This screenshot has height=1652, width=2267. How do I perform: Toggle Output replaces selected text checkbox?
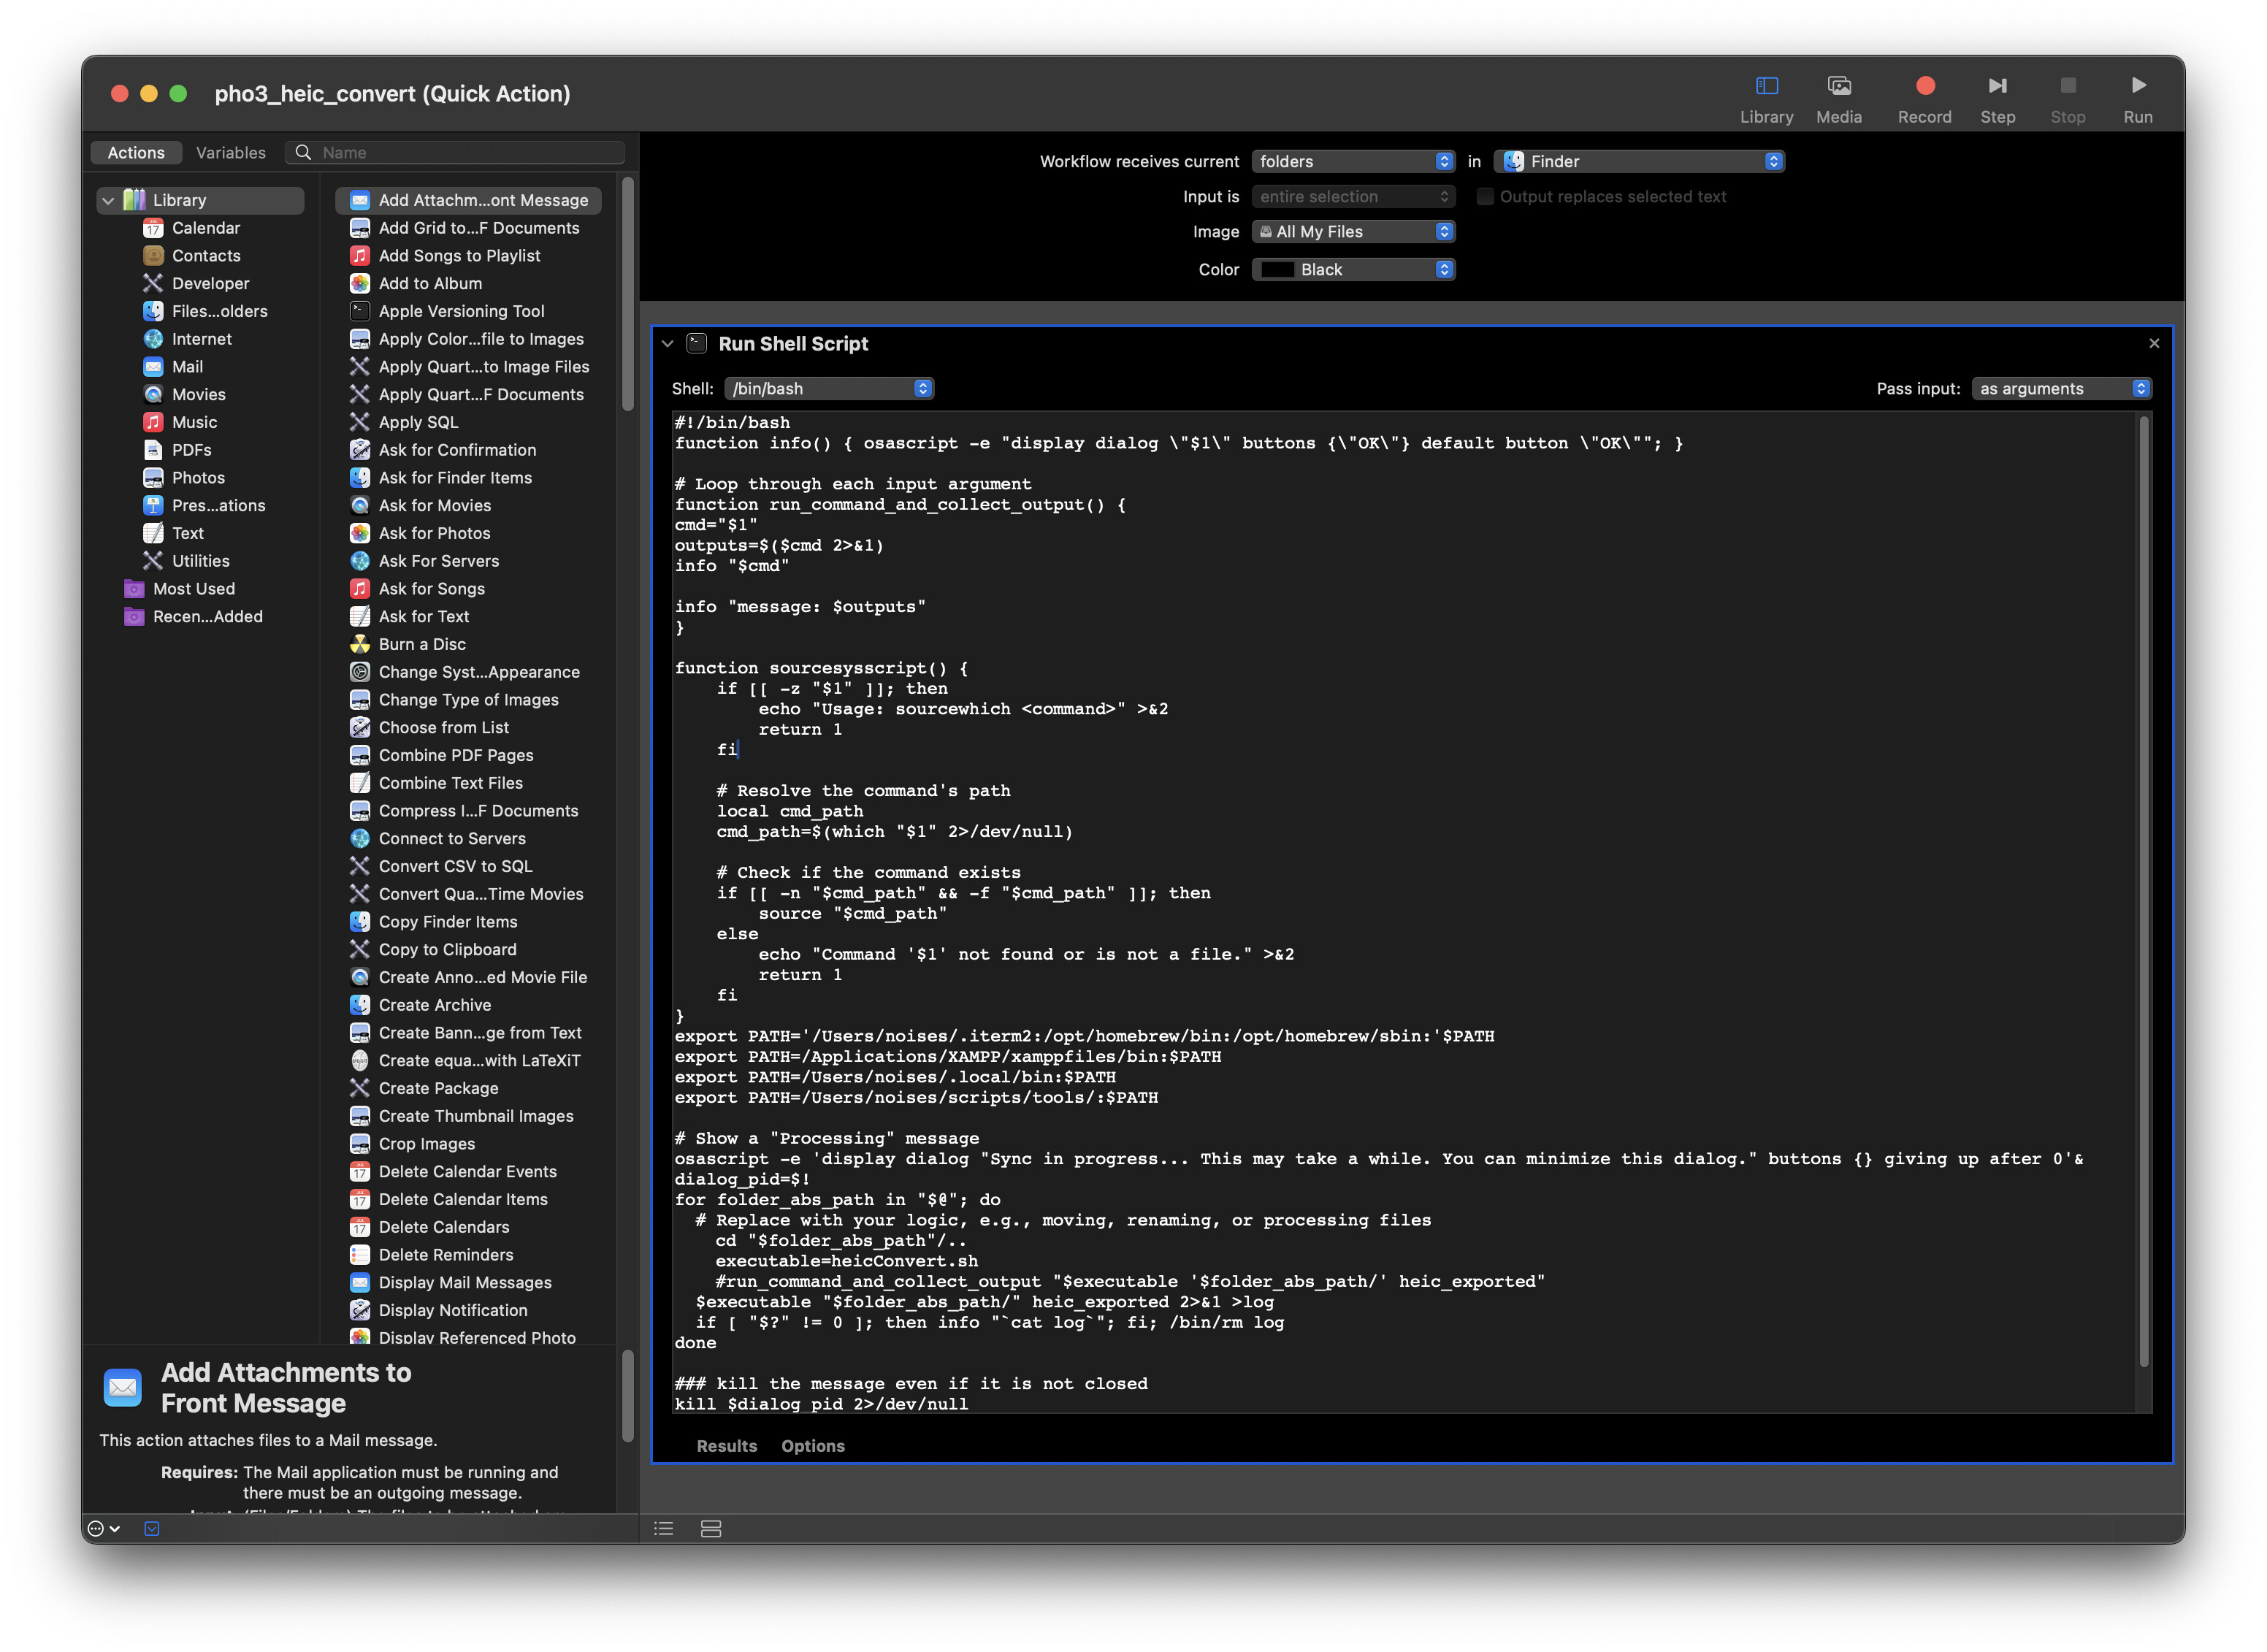(x=1485, y=197)
